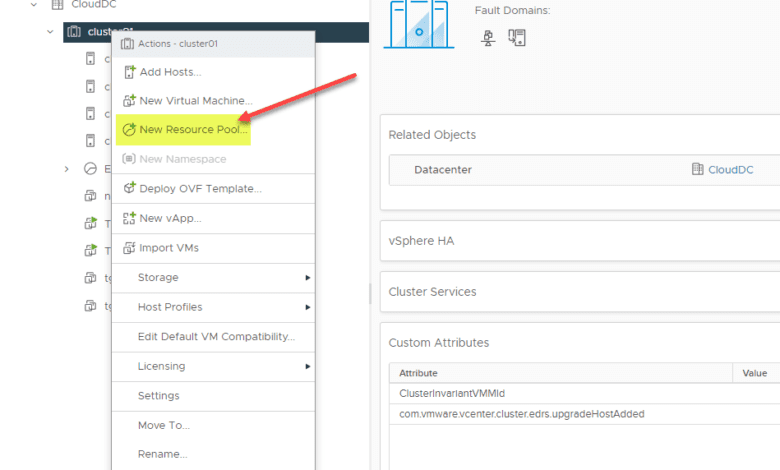
Task: Expand the Cluster Services card
Action: click(x=580, y=292)
